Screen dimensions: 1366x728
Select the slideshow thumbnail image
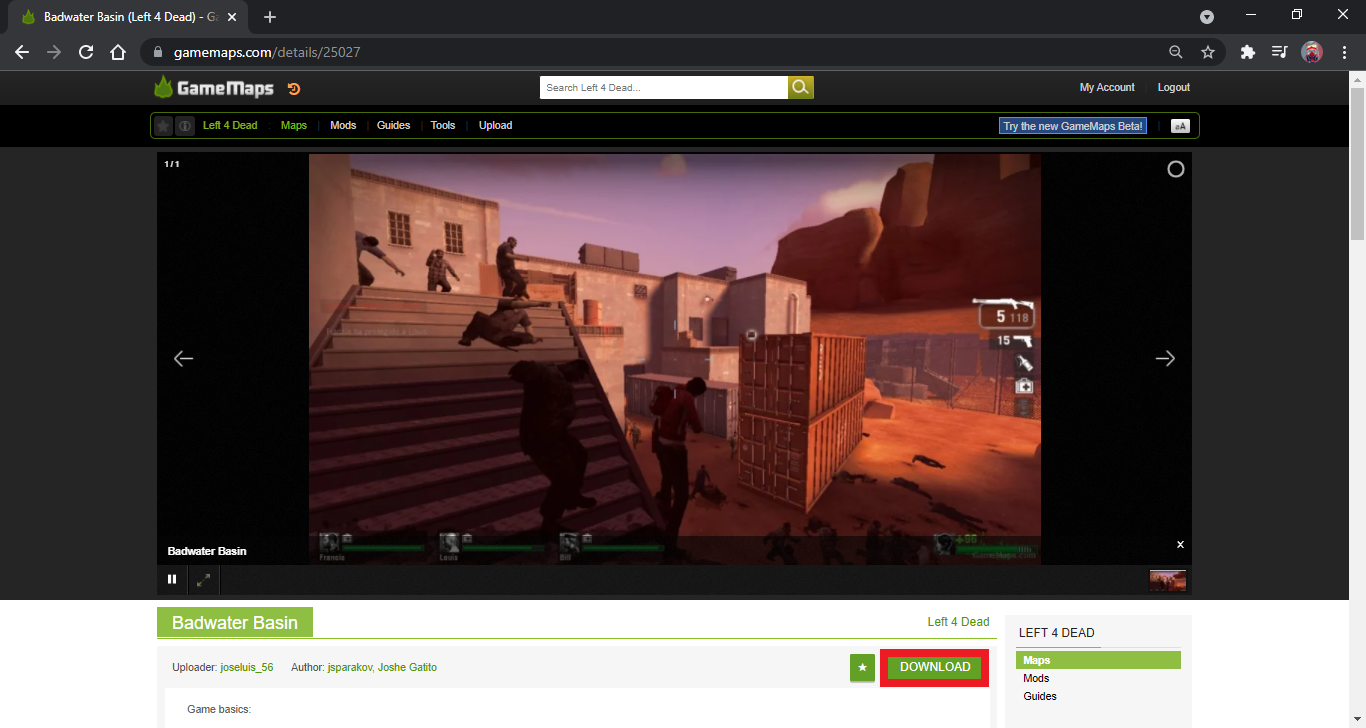pos(1168,580)
